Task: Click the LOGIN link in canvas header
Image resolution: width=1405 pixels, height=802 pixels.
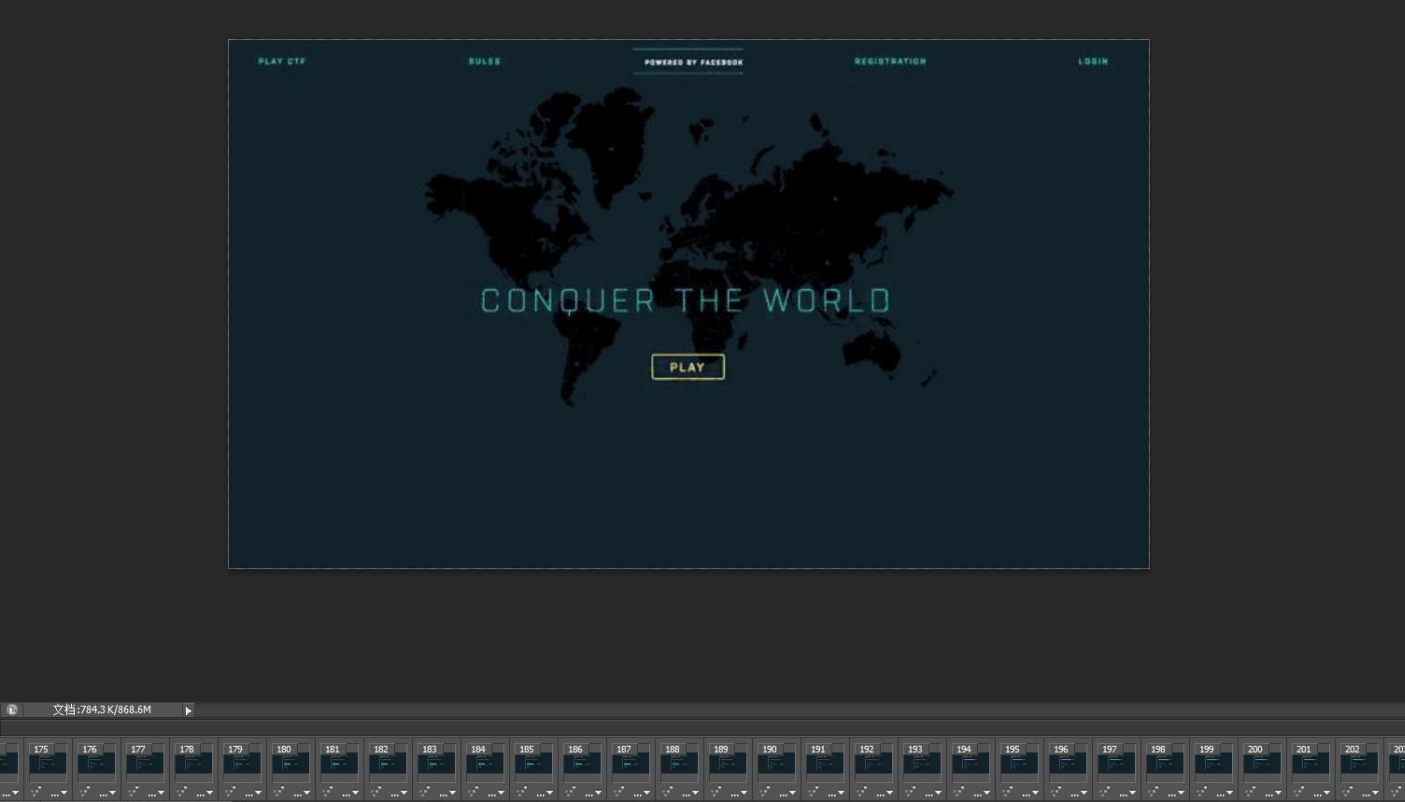Action: [1093, 61]
